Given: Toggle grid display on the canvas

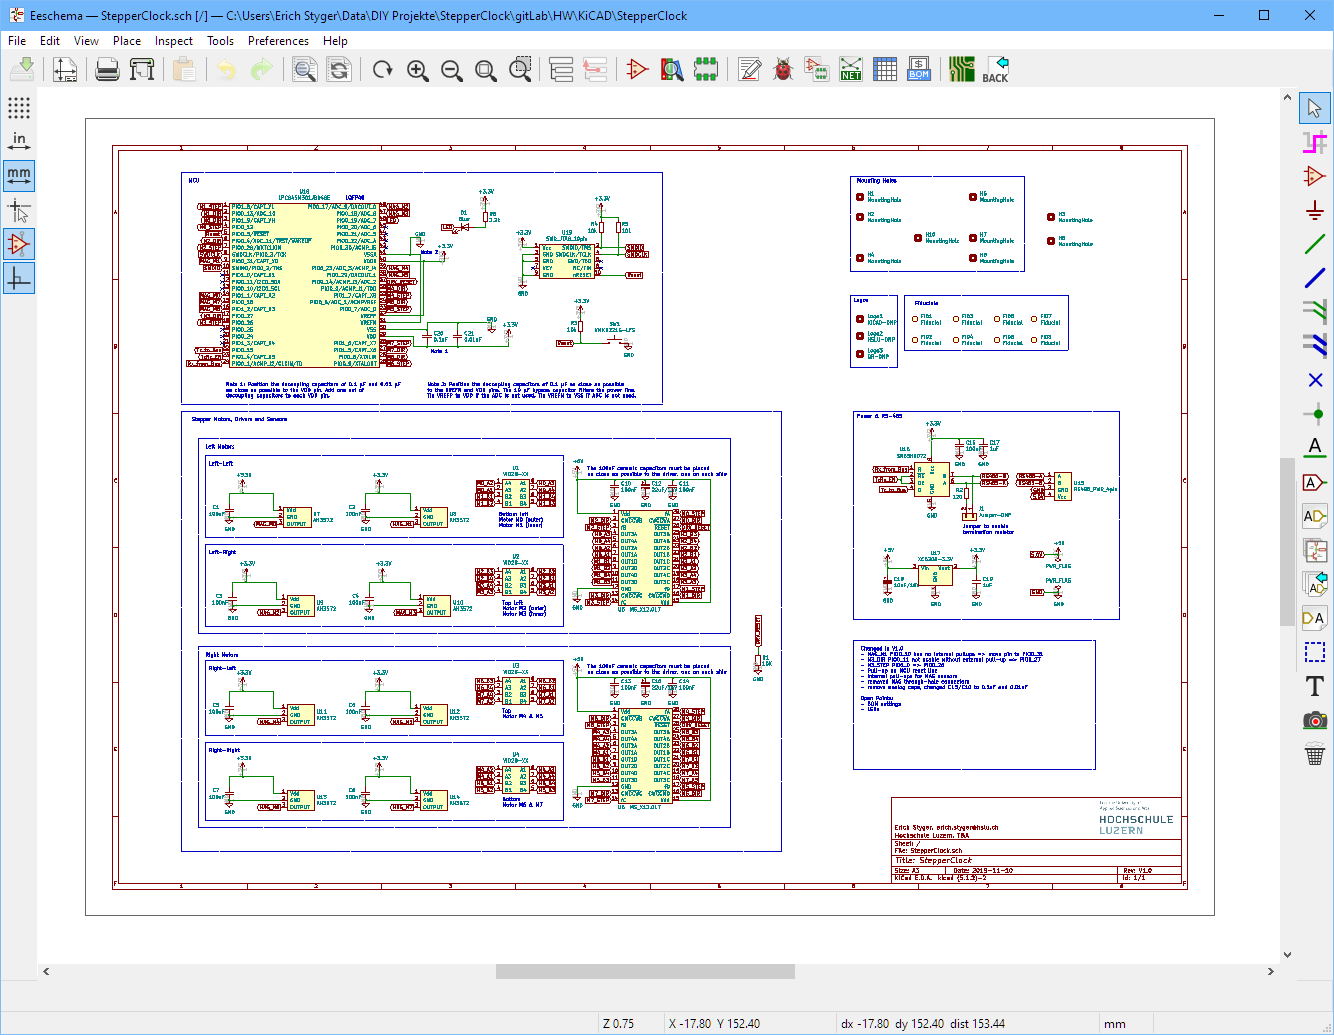Looking at the screenshot, I should (x=19, y=108).
